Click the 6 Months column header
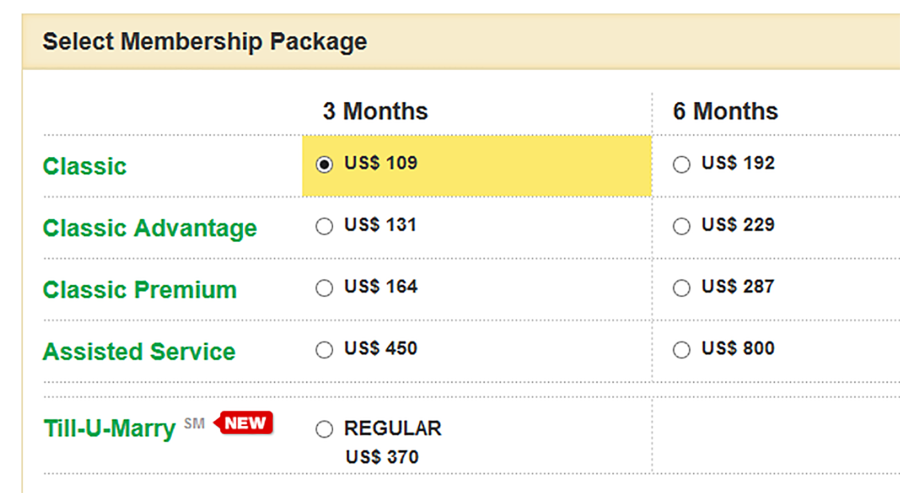Image resolution: width=900 pixels, height=493 pixels. point(725,111)
